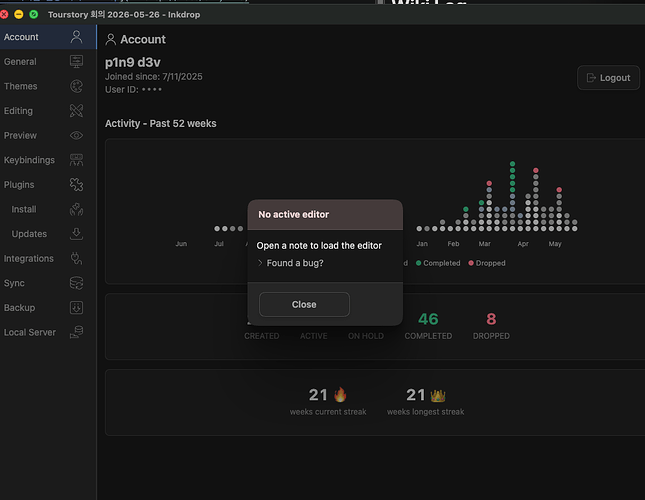Click the ON HOLD stat label
The height and width of the screenshot is (500, 645).
pyautogui.click(x=366, y=336)
